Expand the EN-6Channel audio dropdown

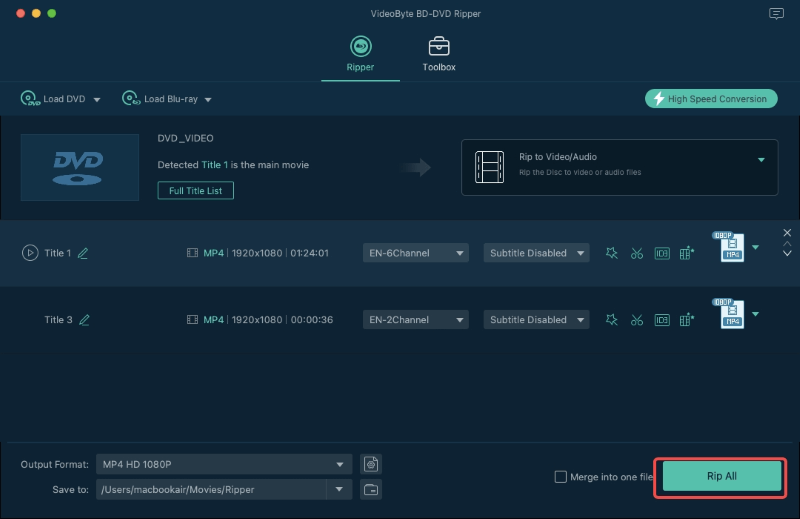click(x=415, y=253)
